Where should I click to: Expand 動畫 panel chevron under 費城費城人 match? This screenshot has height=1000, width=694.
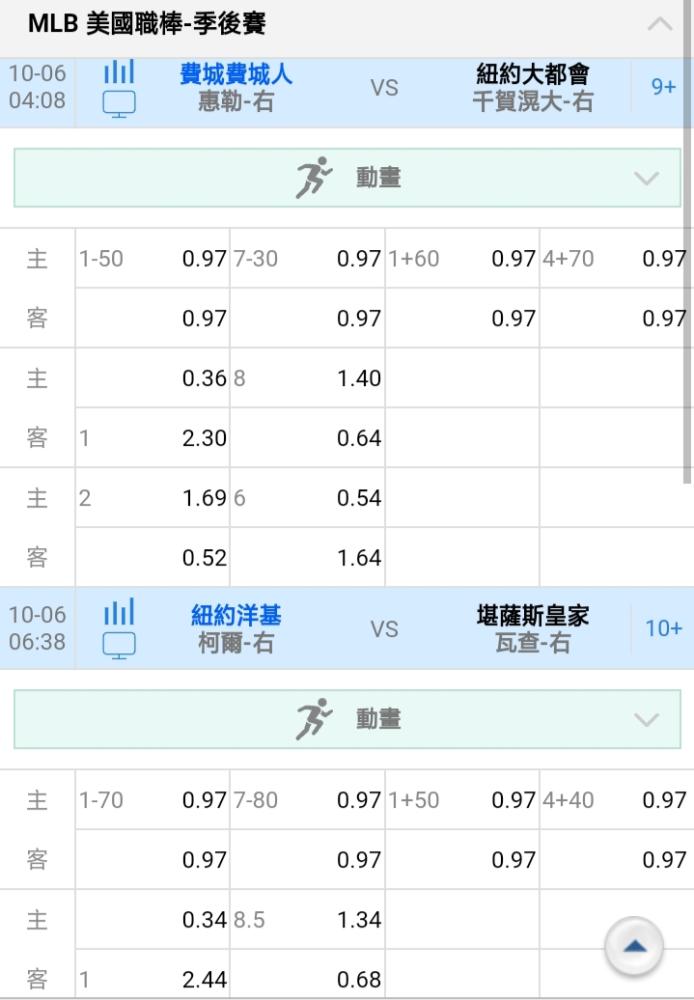click(647, 178)
